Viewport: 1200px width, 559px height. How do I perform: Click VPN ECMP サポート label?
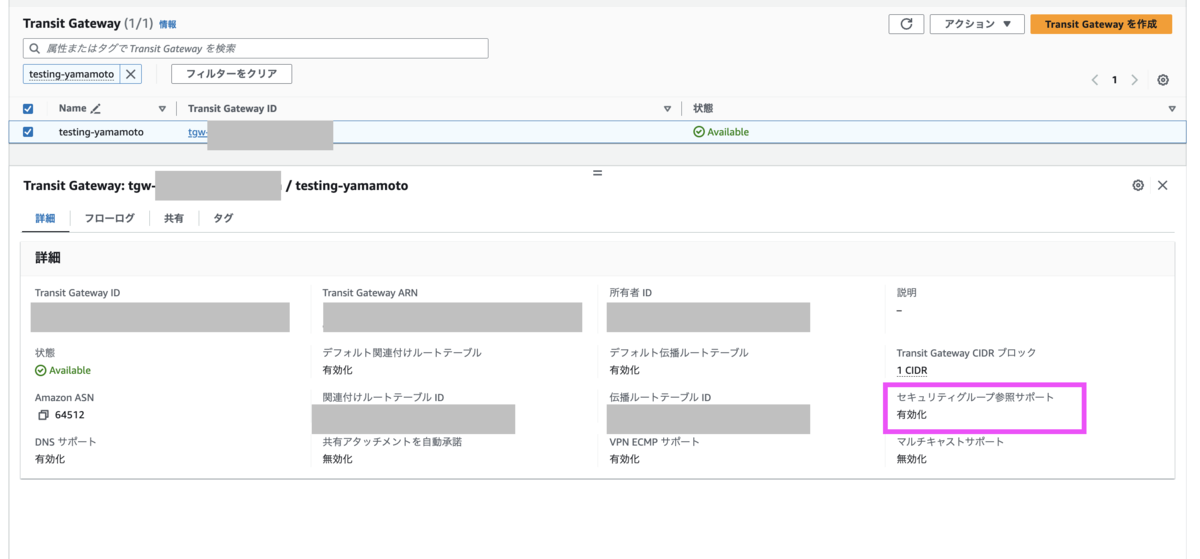[655, 441]
